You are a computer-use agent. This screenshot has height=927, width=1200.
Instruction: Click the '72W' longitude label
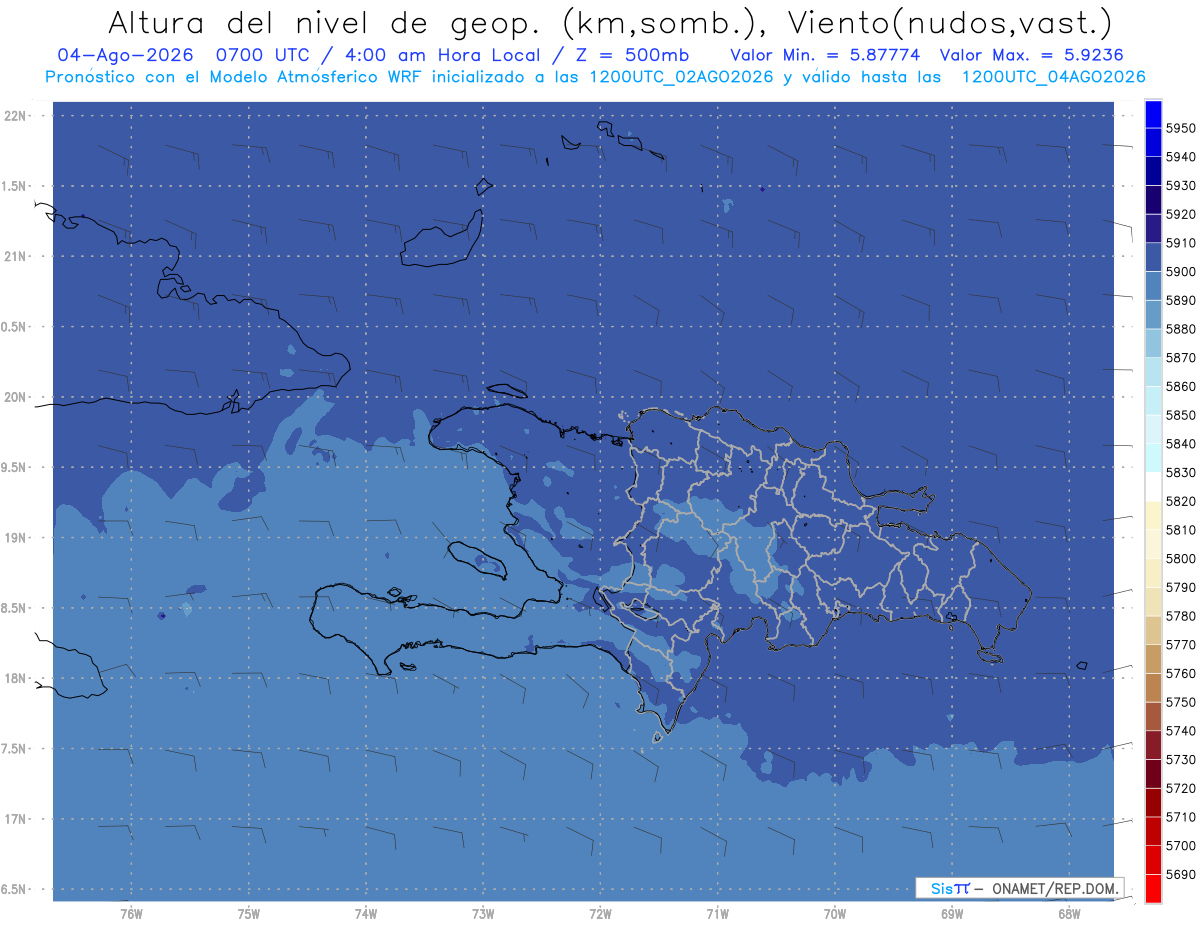click(x=601, y=914)
